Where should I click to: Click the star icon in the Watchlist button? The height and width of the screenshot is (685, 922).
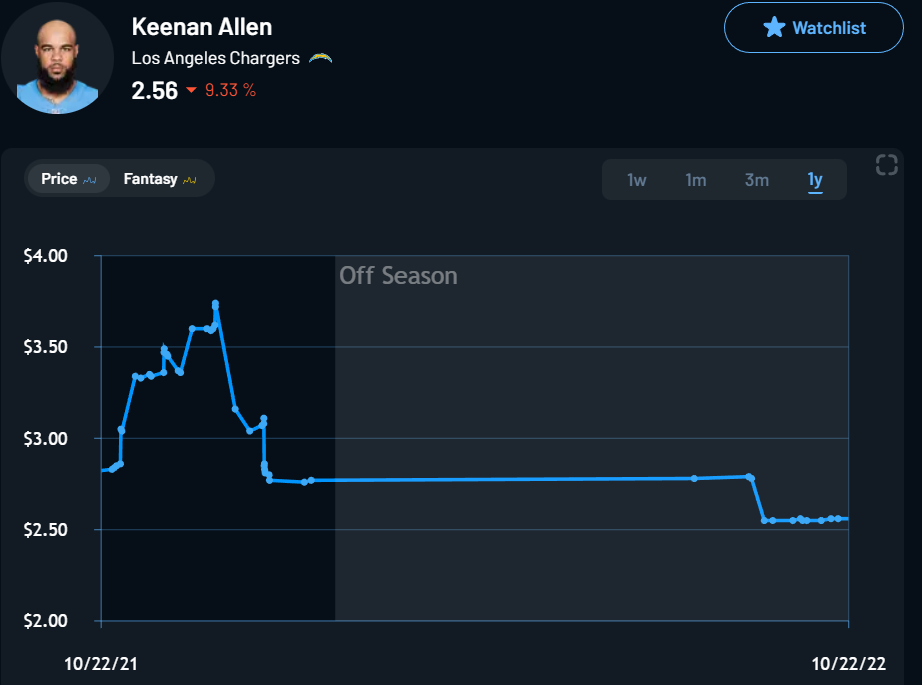click(774, 27)
